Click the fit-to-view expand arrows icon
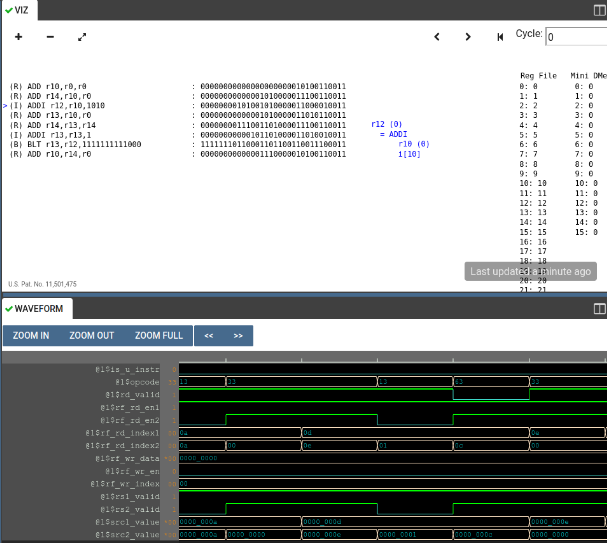The image size is (607, 543). click(82, 37)
